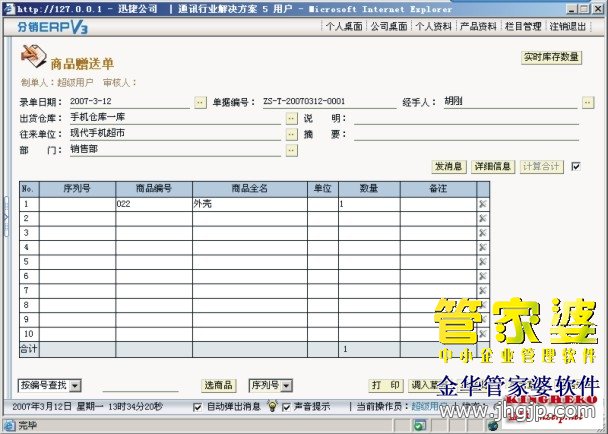Click the 单据编号 field ZS-T-20070312-0001
Screen dimensions: 608x434
tap(330, 102)
